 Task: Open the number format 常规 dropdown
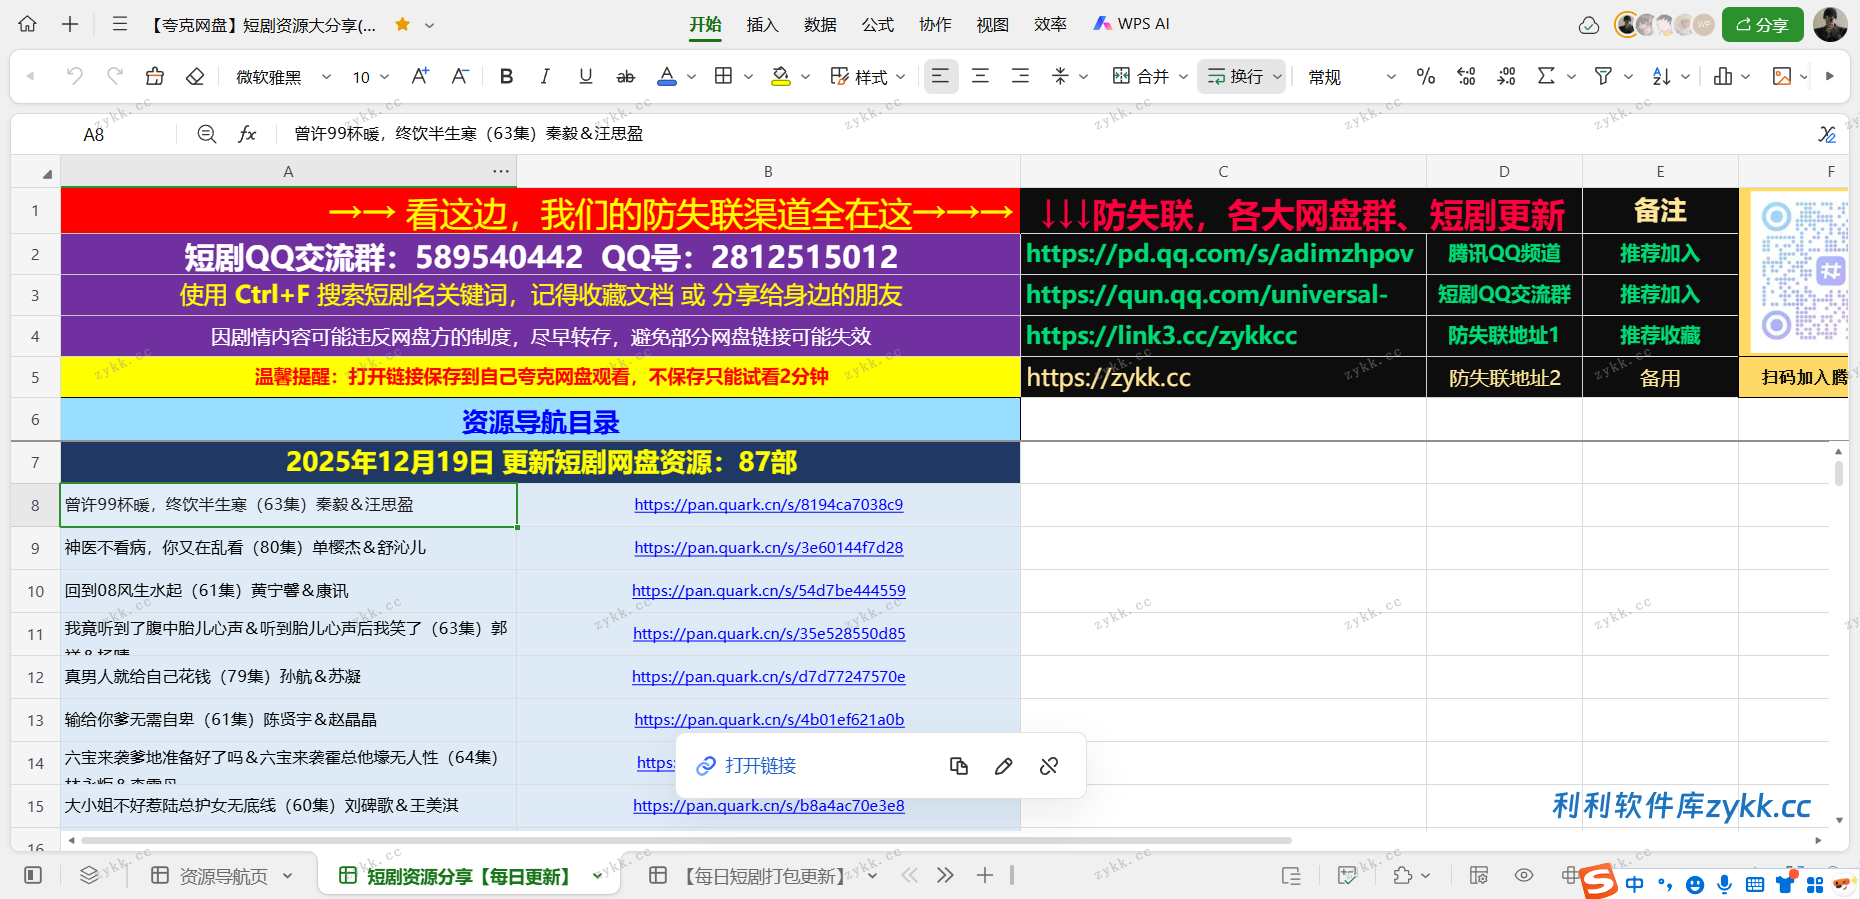pos(1351,77)
